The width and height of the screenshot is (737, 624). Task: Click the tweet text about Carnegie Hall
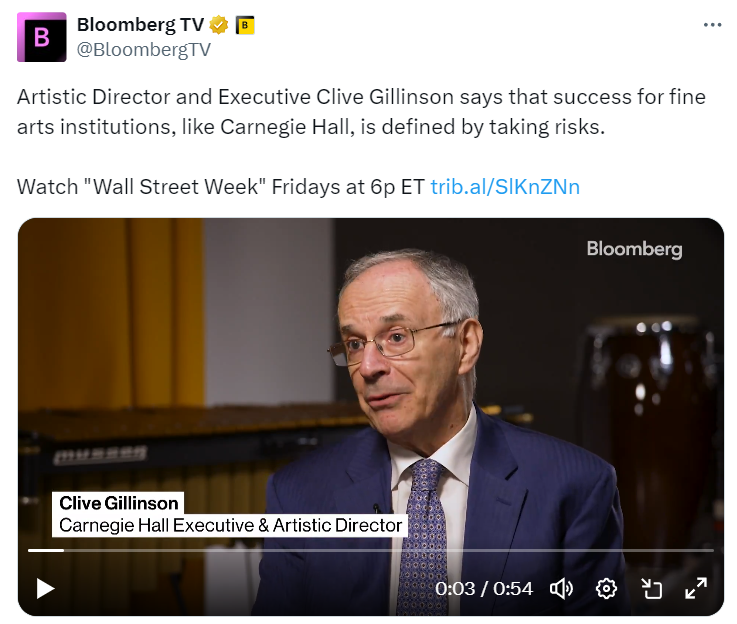click(360, 113)
